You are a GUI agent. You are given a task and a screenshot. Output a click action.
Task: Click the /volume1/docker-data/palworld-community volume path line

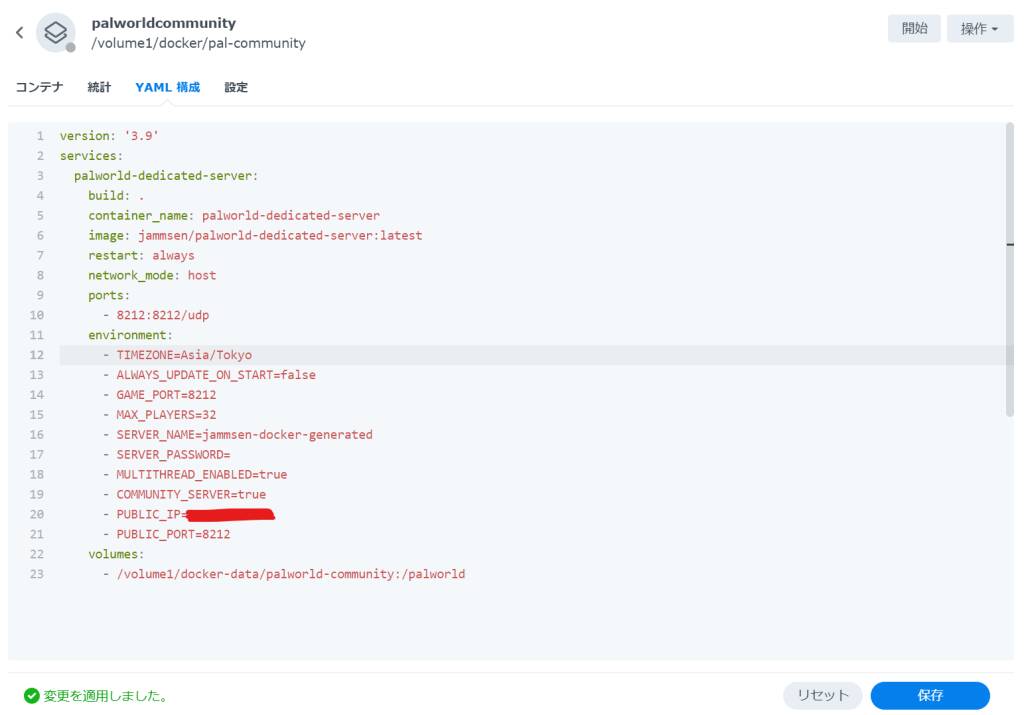(x=284, y=574)
